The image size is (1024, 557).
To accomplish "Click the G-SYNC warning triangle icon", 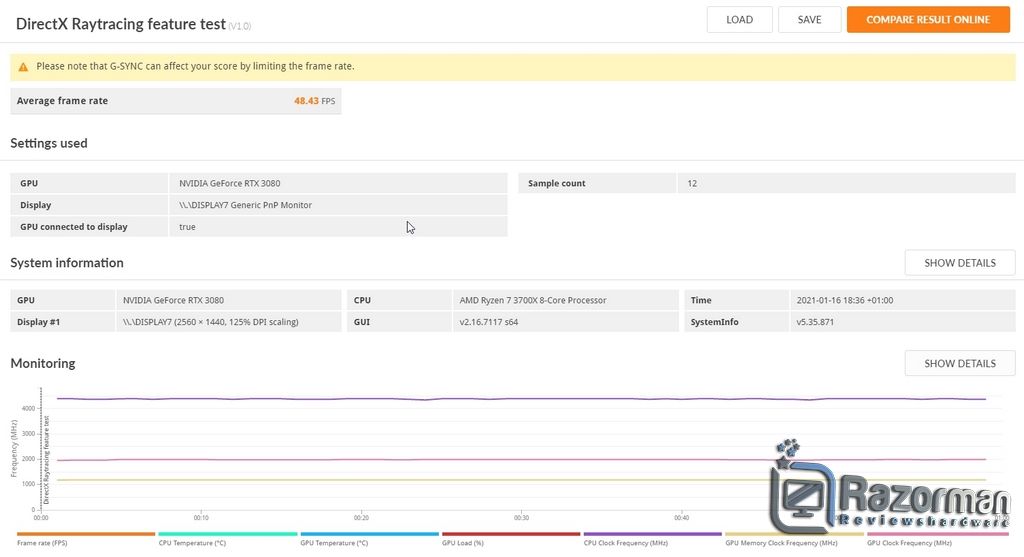I will pos(24,67).
